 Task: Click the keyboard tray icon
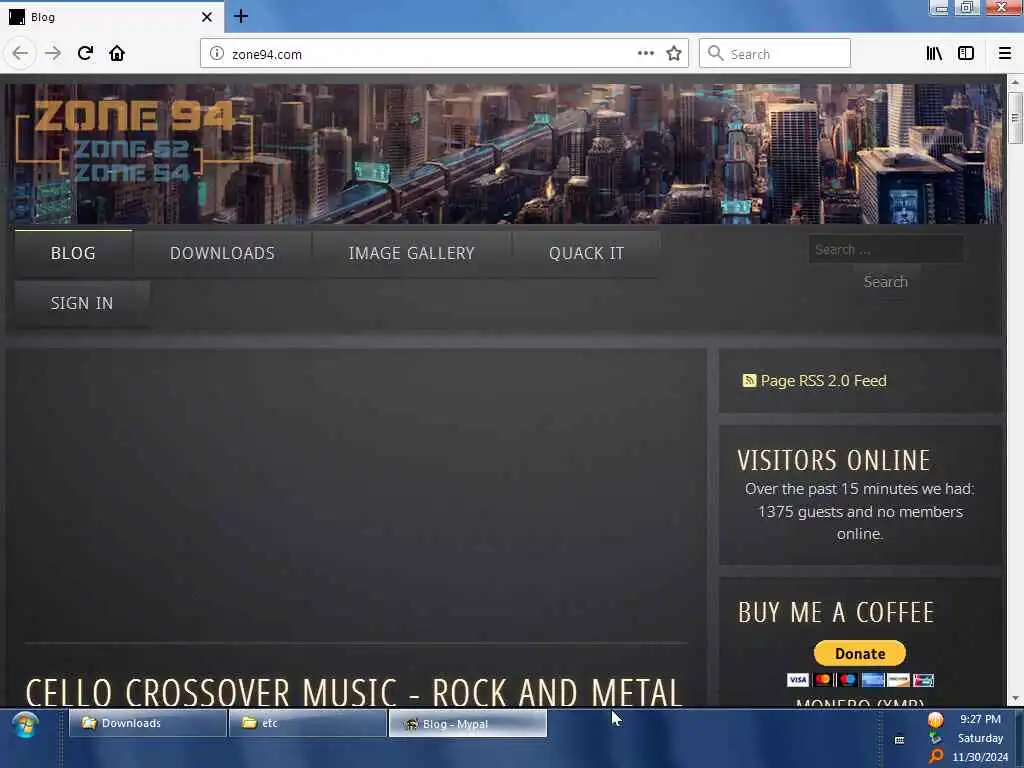click(x=899, y=740)
